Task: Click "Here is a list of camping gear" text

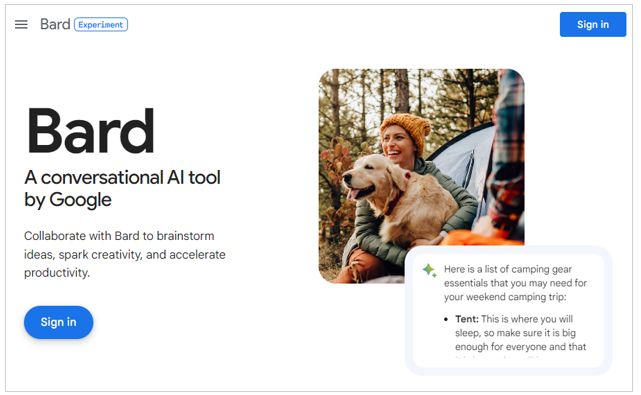Action: tap(515, 283)
